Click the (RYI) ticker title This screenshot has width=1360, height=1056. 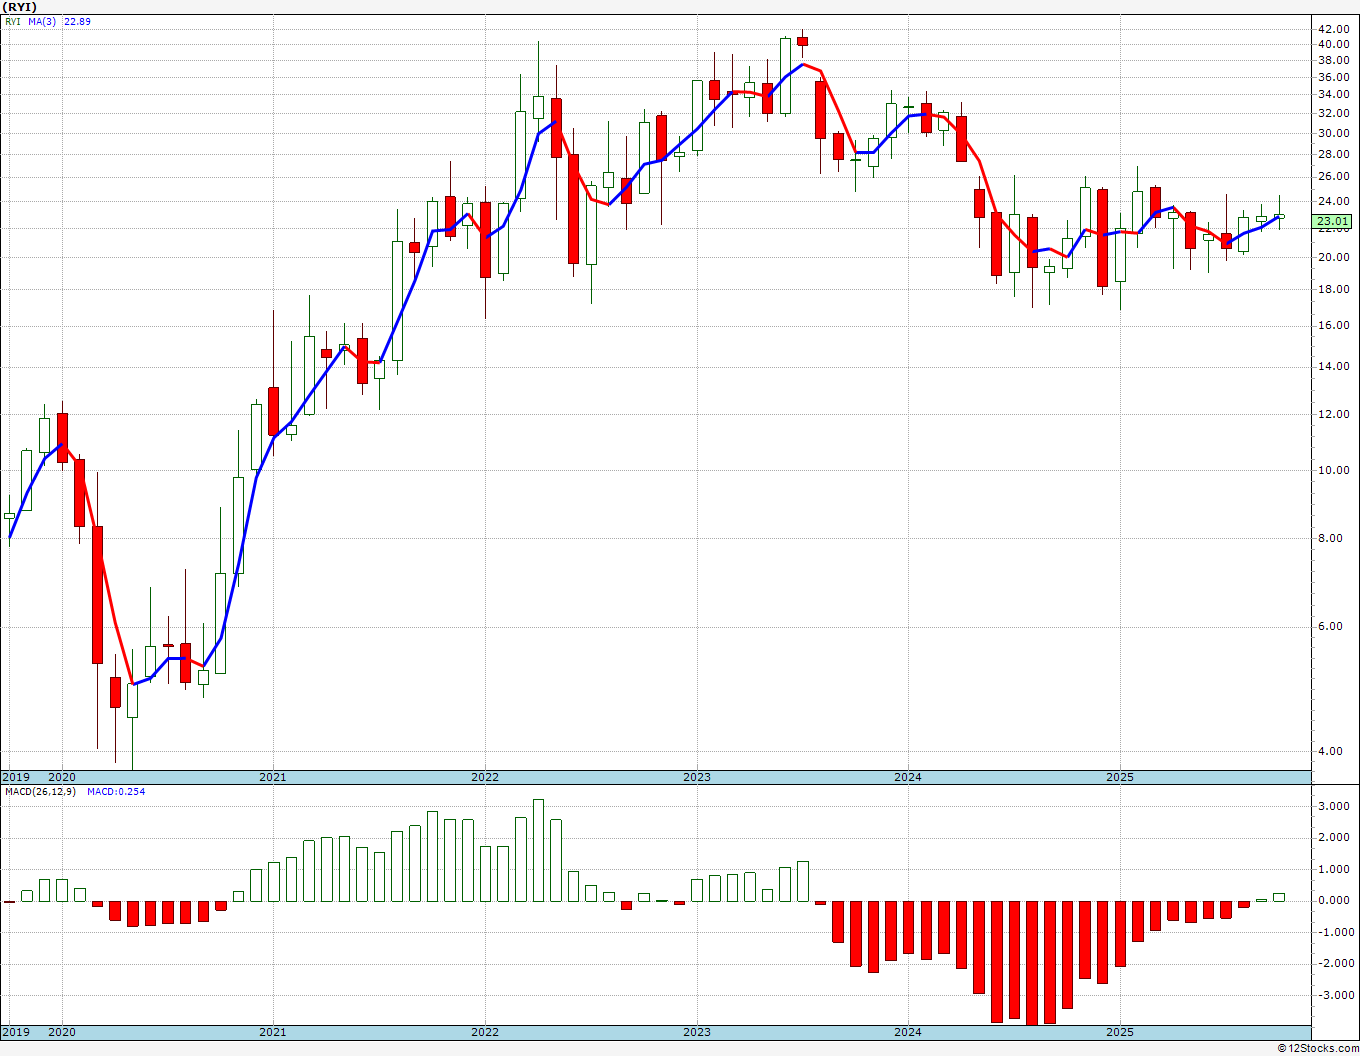(20, 7)
